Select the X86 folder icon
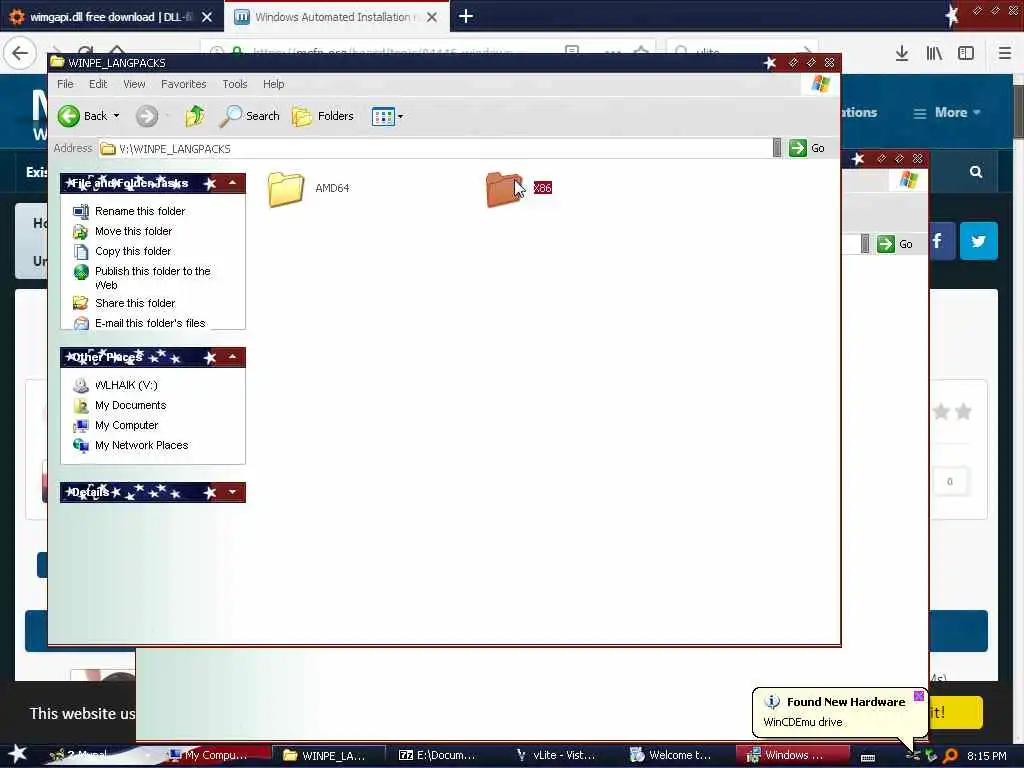The width and height of the screenshot is (1024, 768). [x=504, y=189]
